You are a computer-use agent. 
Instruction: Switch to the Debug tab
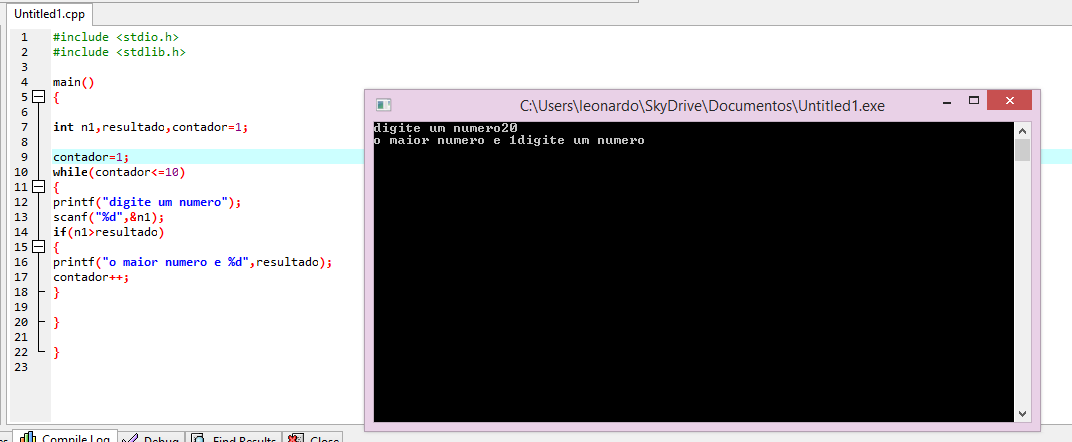coord(153,439)
